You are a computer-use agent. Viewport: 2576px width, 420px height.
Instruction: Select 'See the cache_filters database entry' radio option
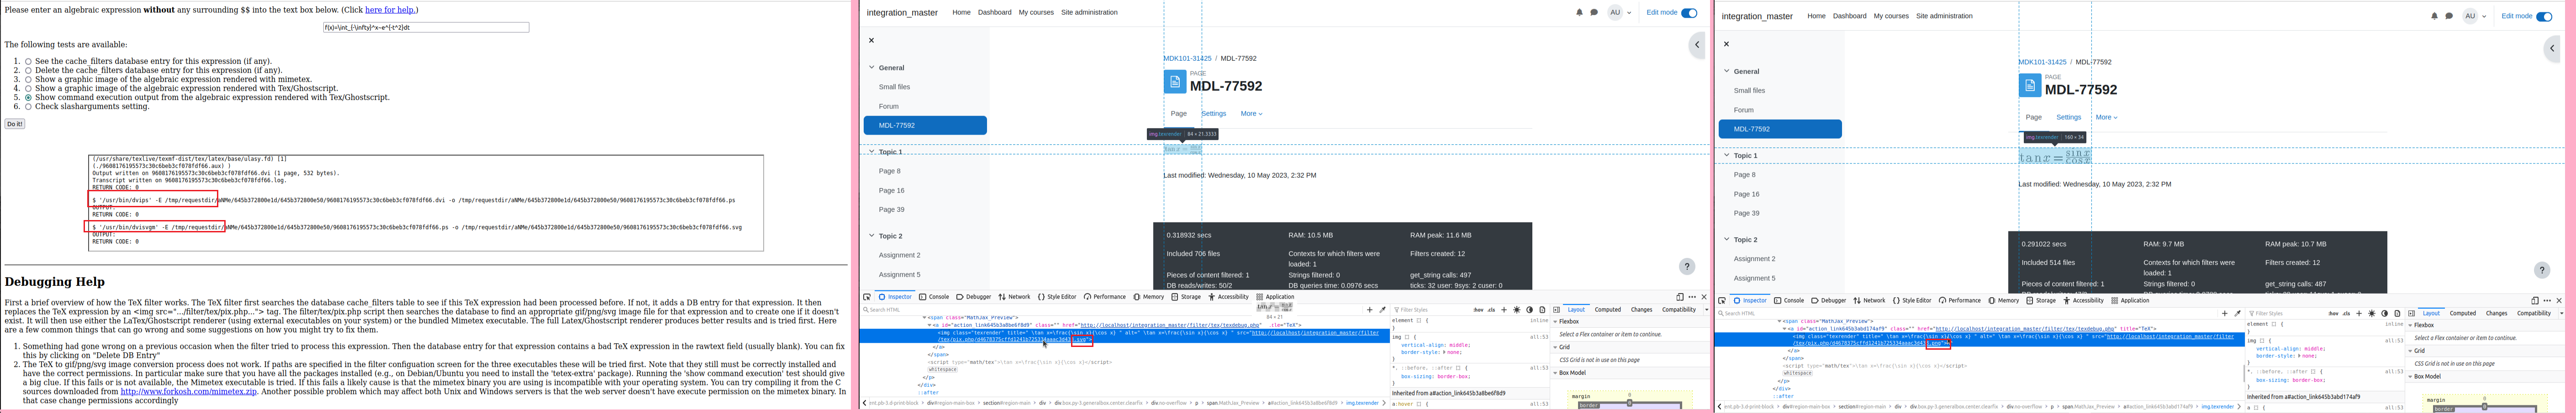click(x=28, y=61)
